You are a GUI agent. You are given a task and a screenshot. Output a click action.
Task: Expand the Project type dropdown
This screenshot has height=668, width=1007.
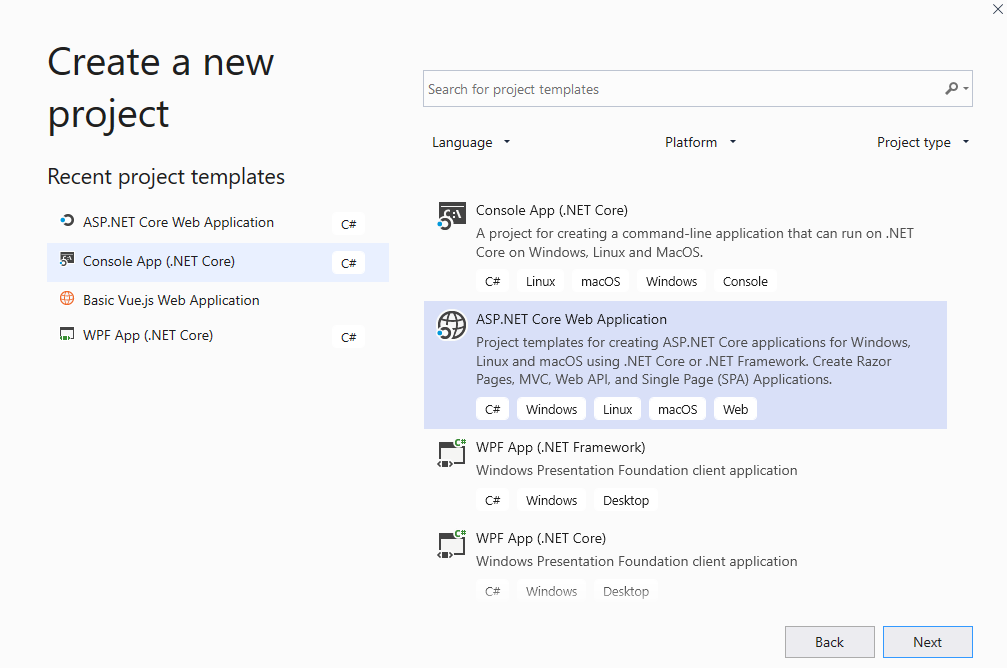click(x=923, y=142)
